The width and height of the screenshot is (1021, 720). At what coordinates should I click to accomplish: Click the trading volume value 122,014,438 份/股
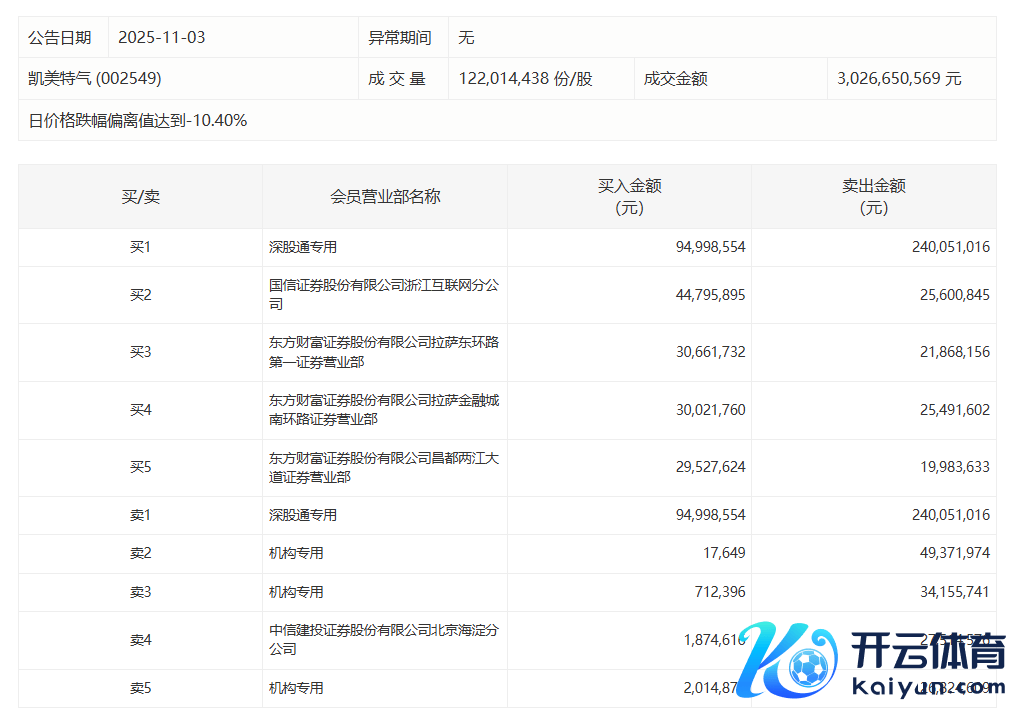[x=525, y=78]
